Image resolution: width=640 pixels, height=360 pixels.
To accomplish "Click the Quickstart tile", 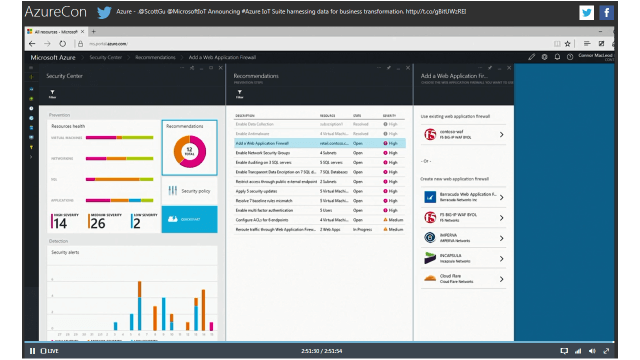I will (x=189, y=219).
